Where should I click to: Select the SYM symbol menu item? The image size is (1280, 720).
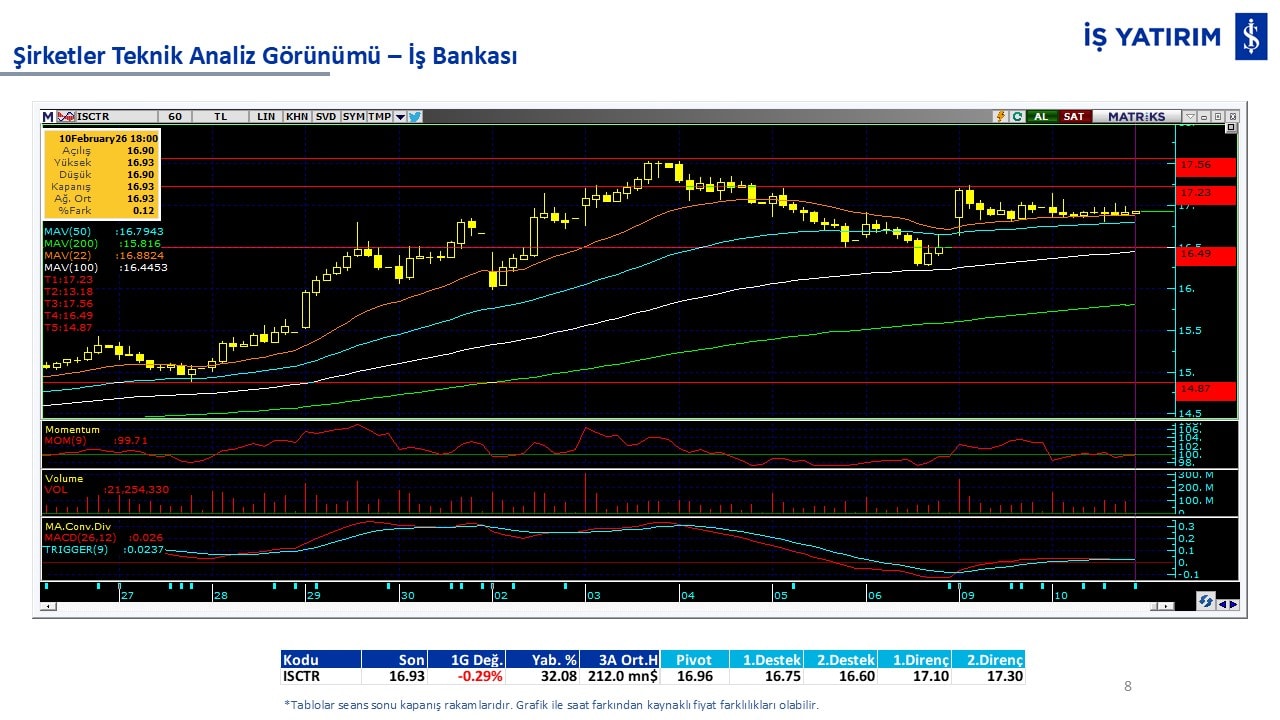tap(353, 117)
